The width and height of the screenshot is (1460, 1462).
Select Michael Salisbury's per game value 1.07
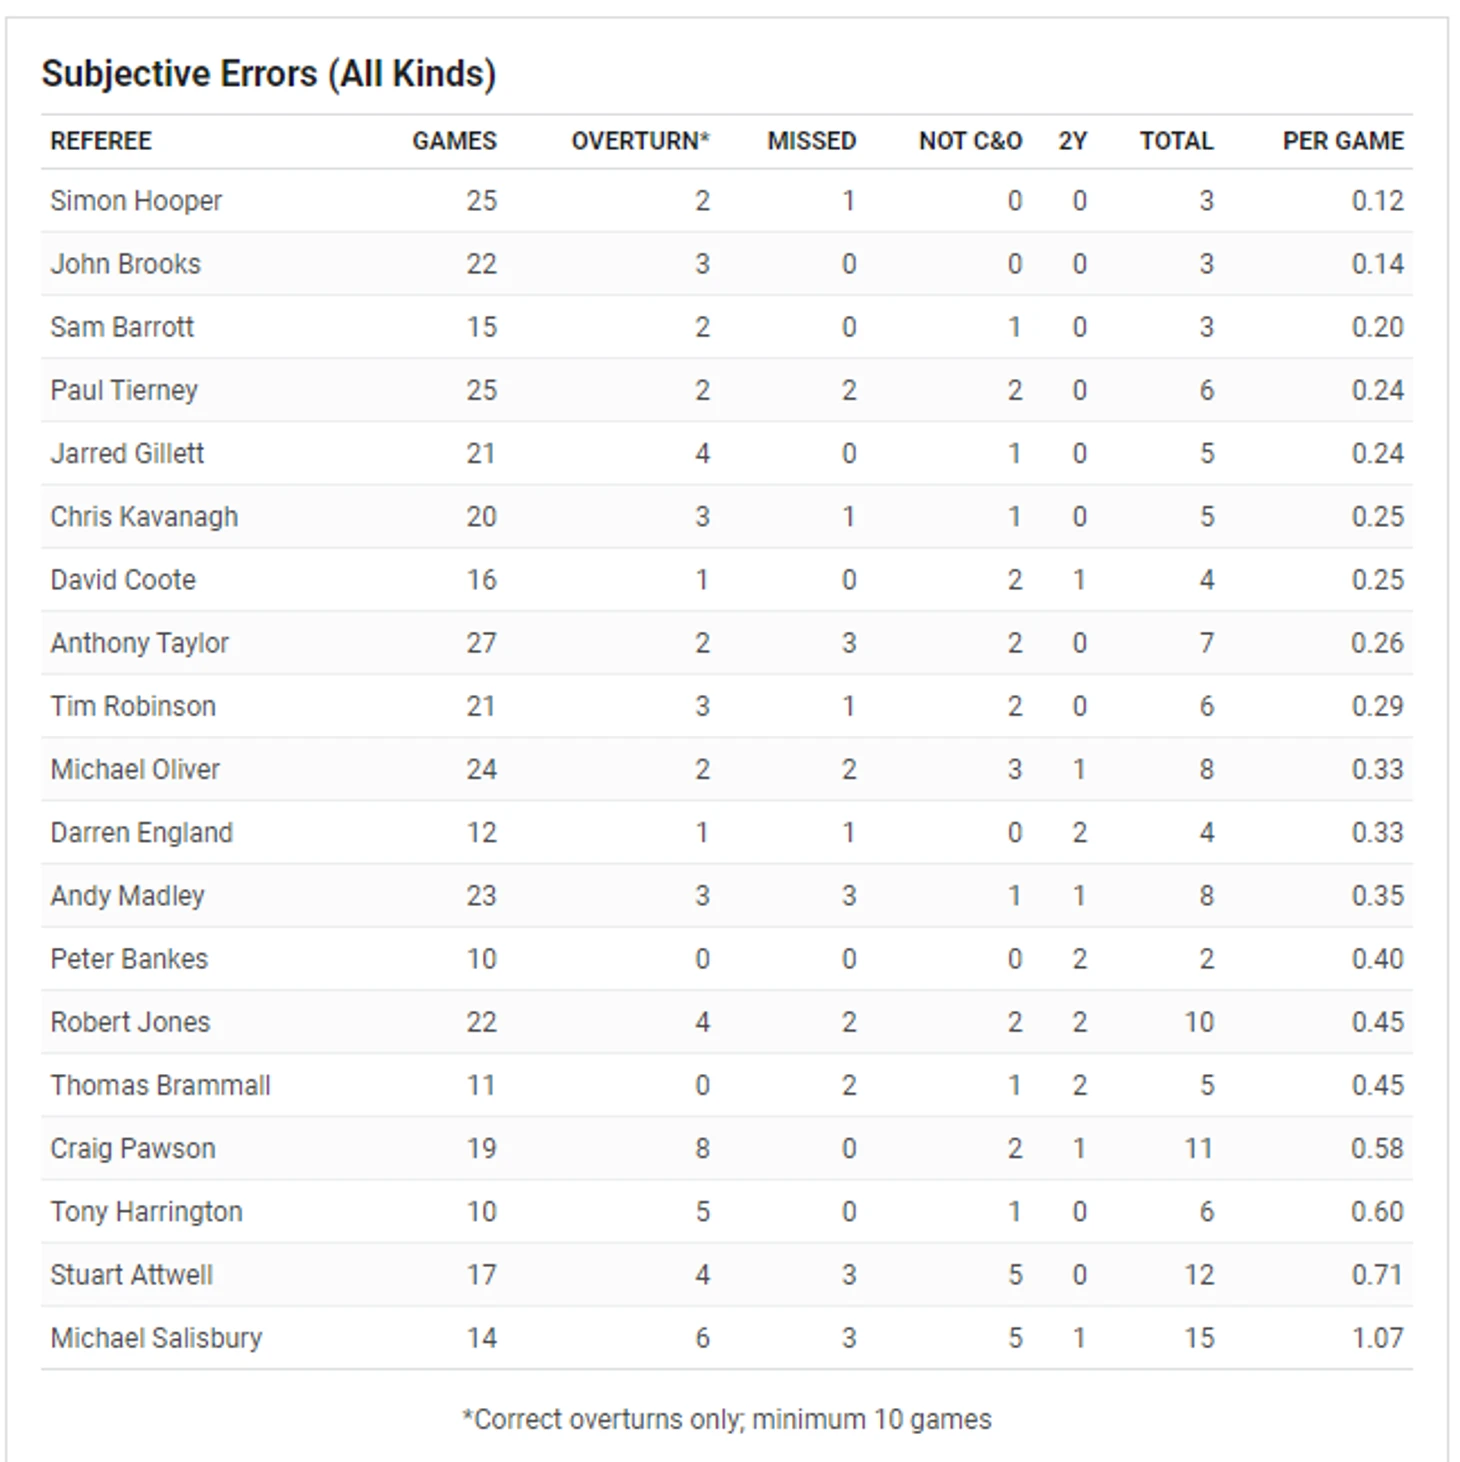click(1377, 1338)
